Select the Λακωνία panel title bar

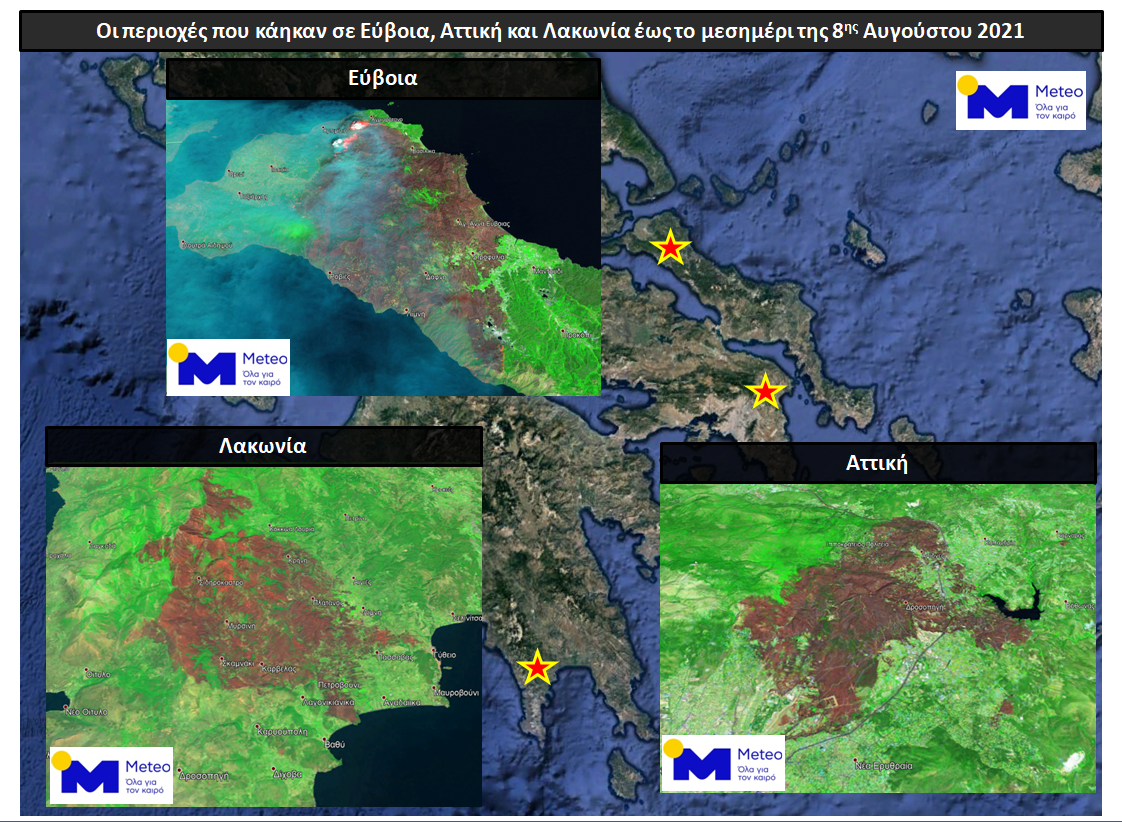[263, 446]
